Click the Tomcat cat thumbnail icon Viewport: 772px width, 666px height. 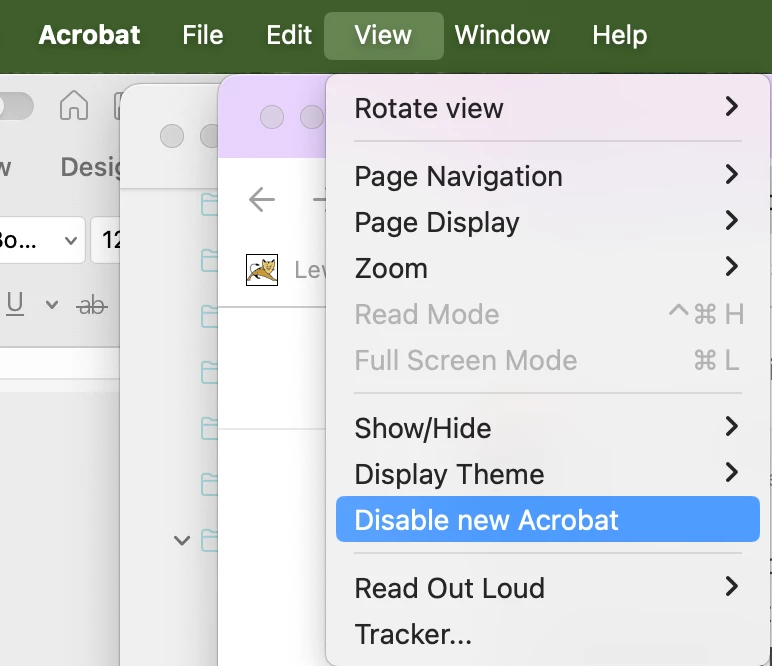tap(262, 270)
